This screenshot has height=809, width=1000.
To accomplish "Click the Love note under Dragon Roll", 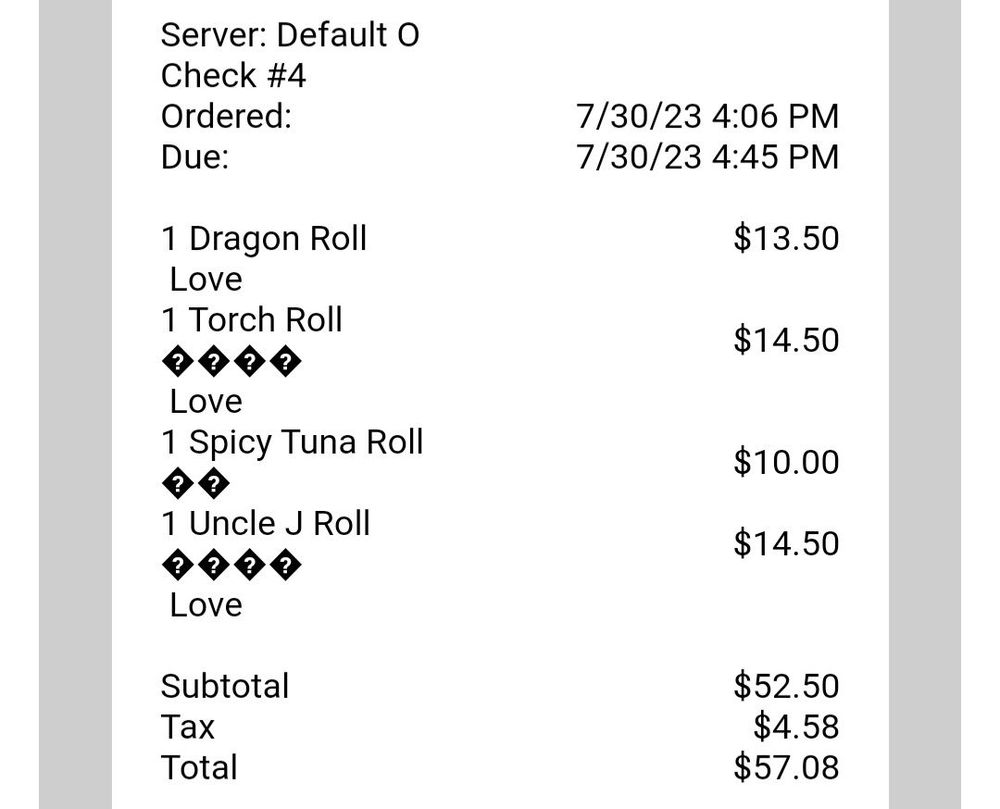I will pos(206,279).
